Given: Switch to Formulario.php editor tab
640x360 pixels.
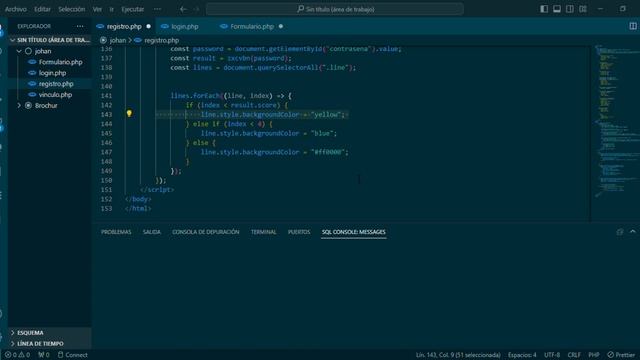Looking at the screenshot, I should pyautogui.click(x=252, y=26).
